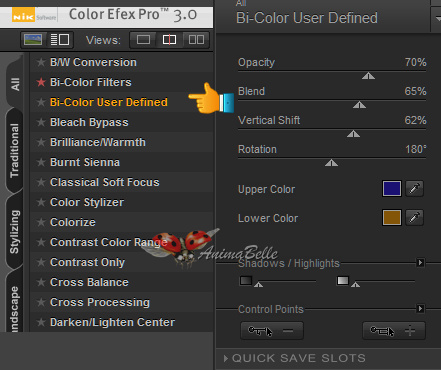Switch to the text list layout icon
Screen dimensions: 441x370
tap(60, 40)
